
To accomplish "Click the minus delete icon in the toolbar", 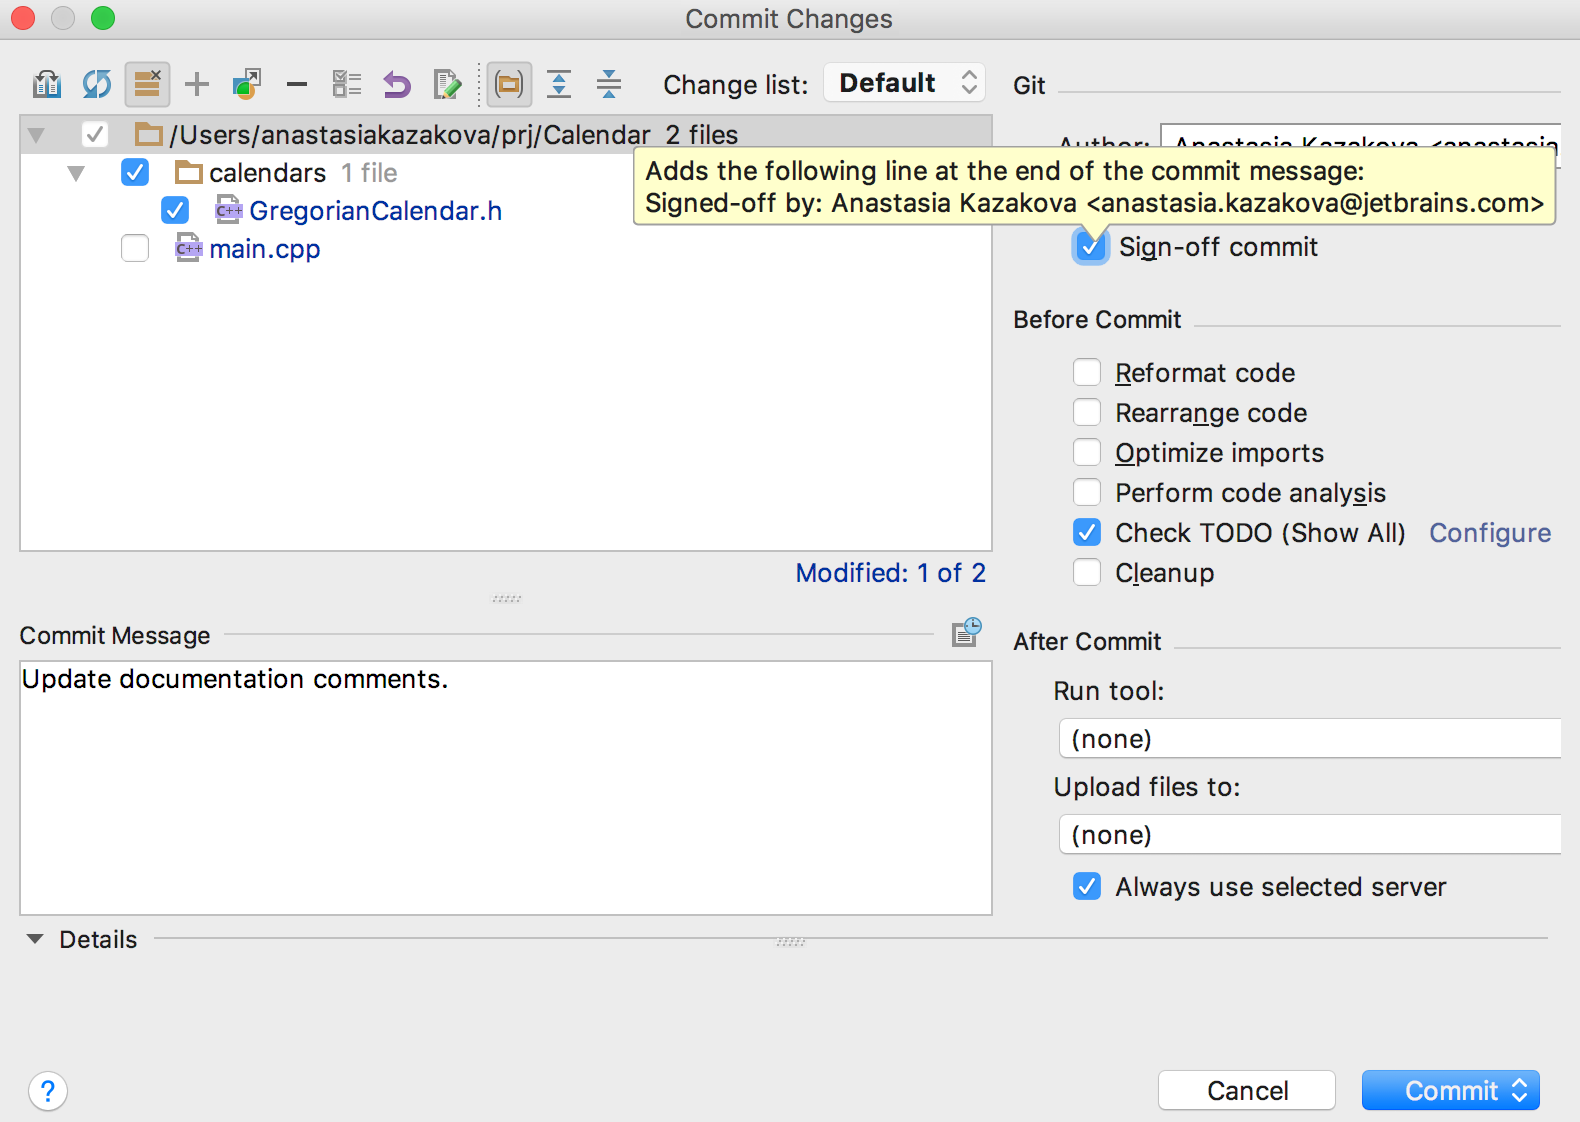I will (x=297, y=84).
